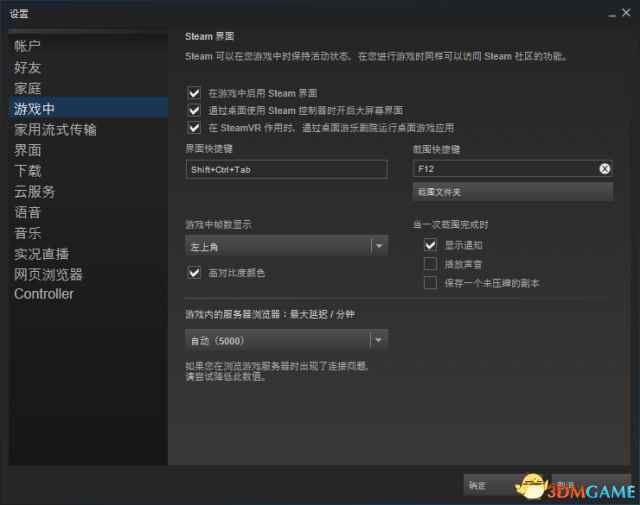The height and width of the screenshot is (505, 640).
Task: Go to the 下载 settings page
Action: [28, 171]
